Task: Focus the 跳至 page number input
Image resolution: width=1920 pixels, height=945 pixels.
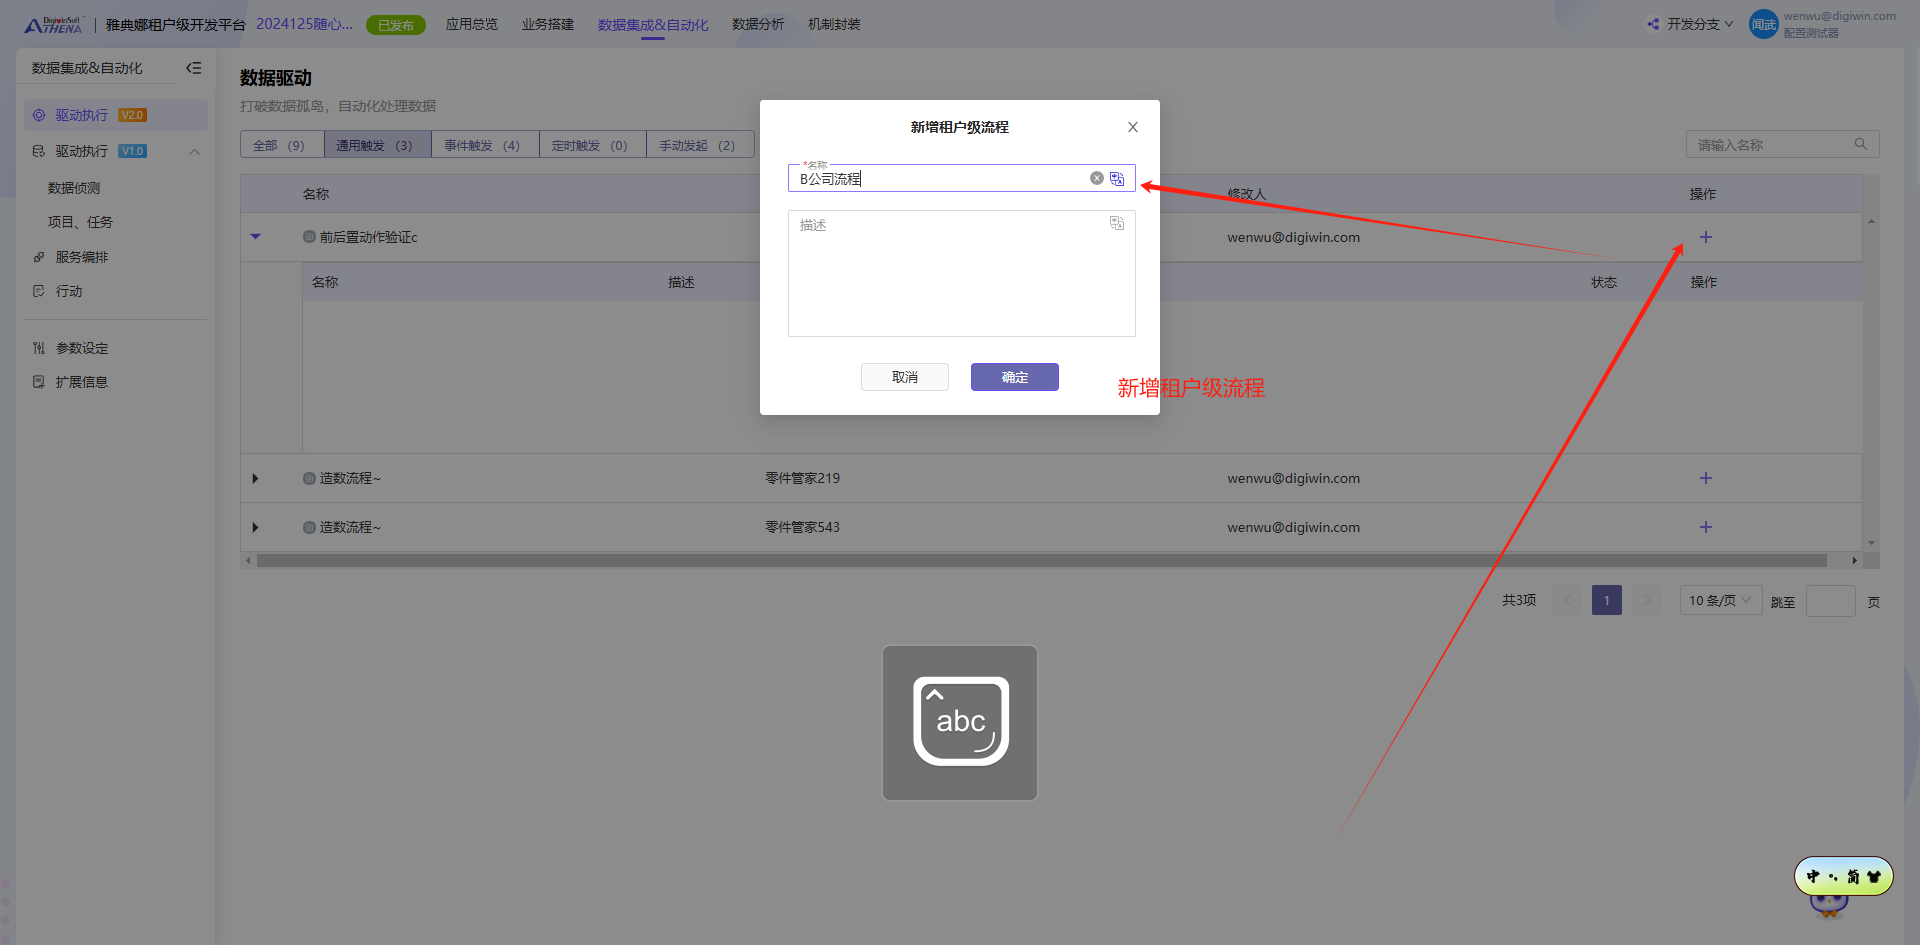Action: 1831,601
